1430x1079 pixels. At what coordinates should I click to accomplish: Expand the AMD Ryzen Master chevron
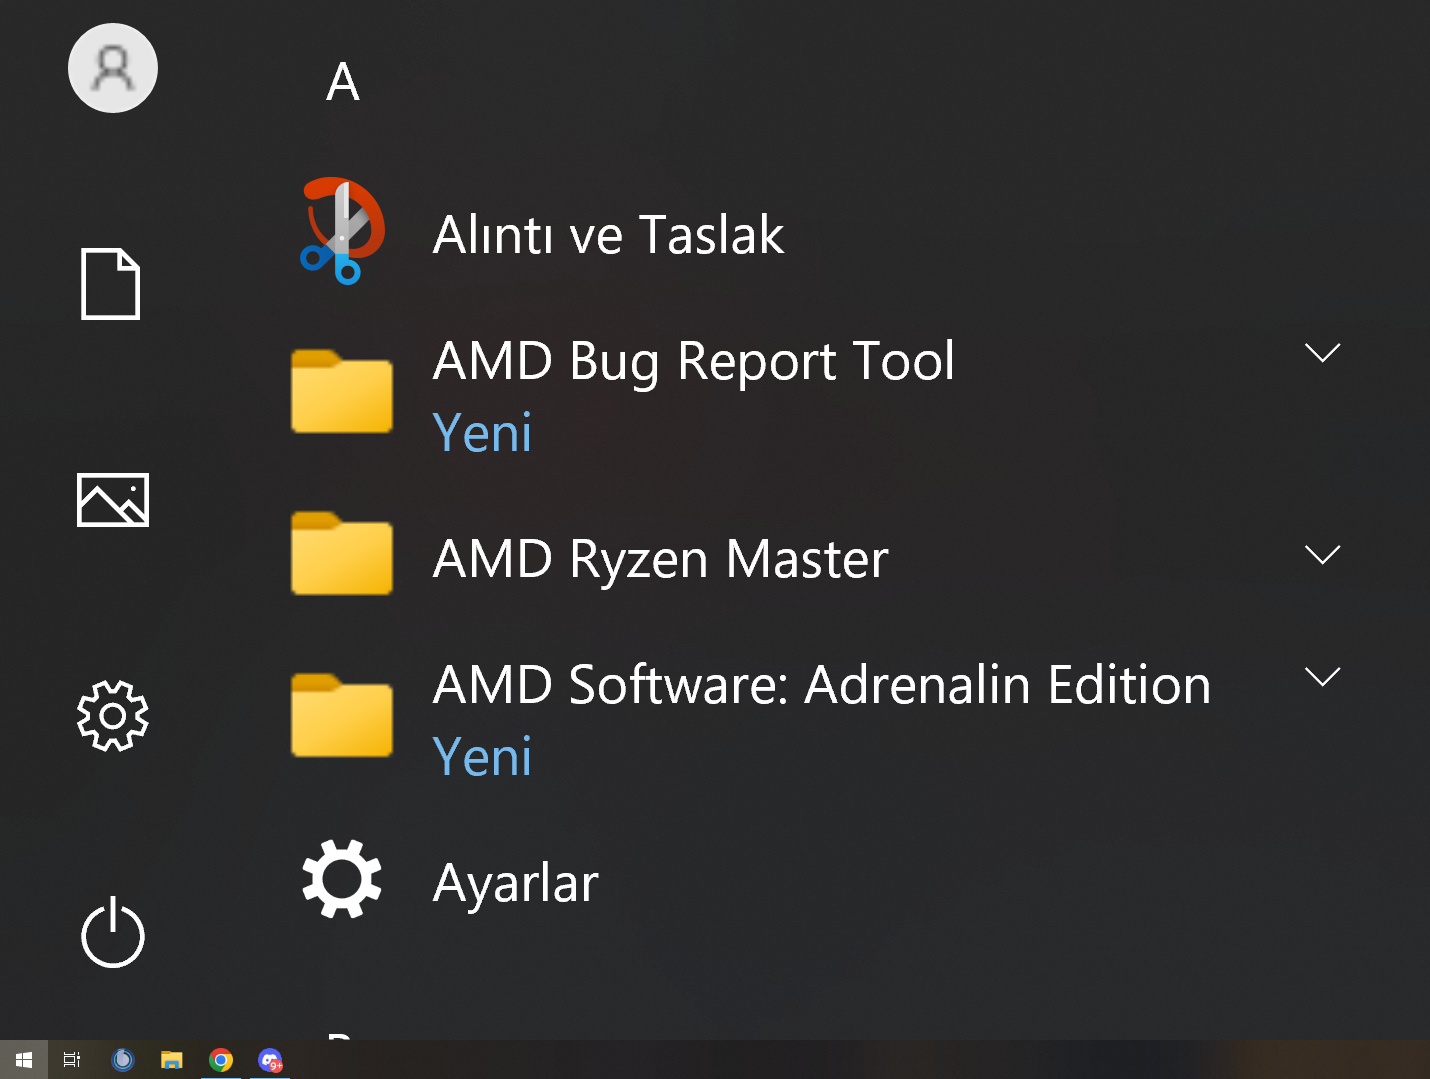[1322, 555]
